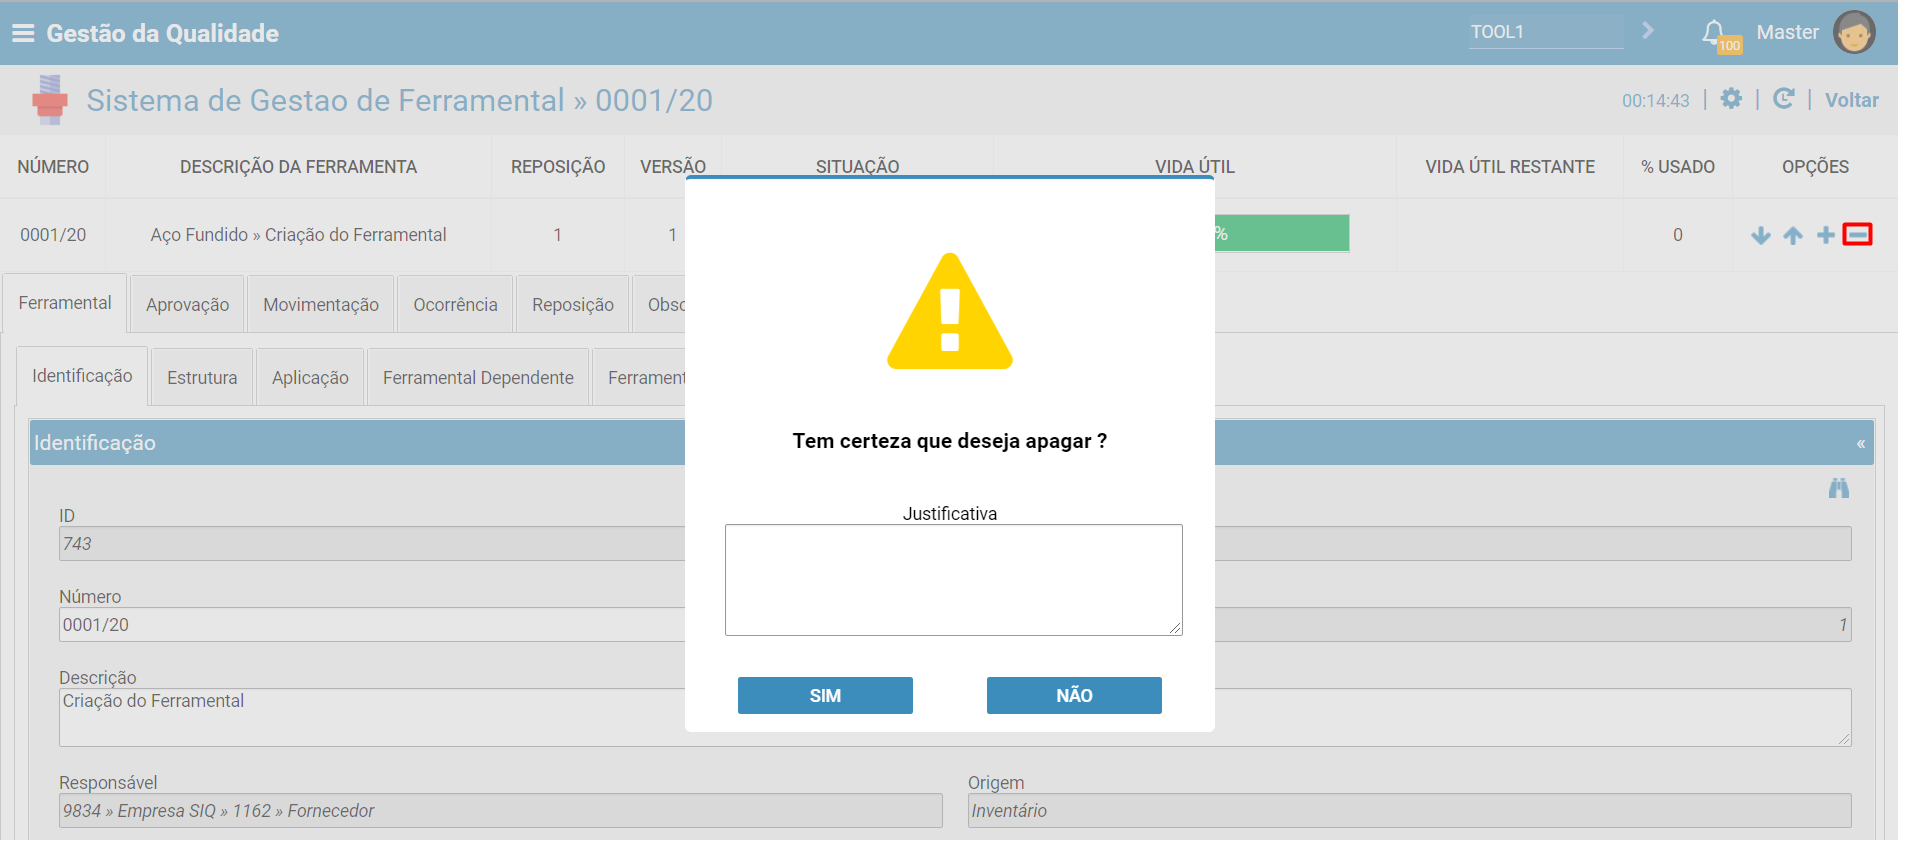Click the green vida útil progress bar

coord(1282,233)
